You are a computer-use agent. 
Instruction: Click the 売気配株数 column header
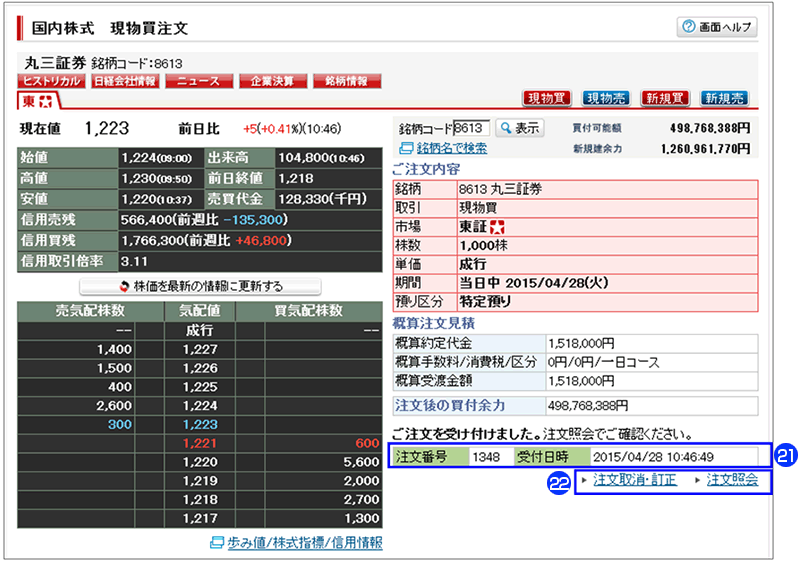click(x=90, y=310)
